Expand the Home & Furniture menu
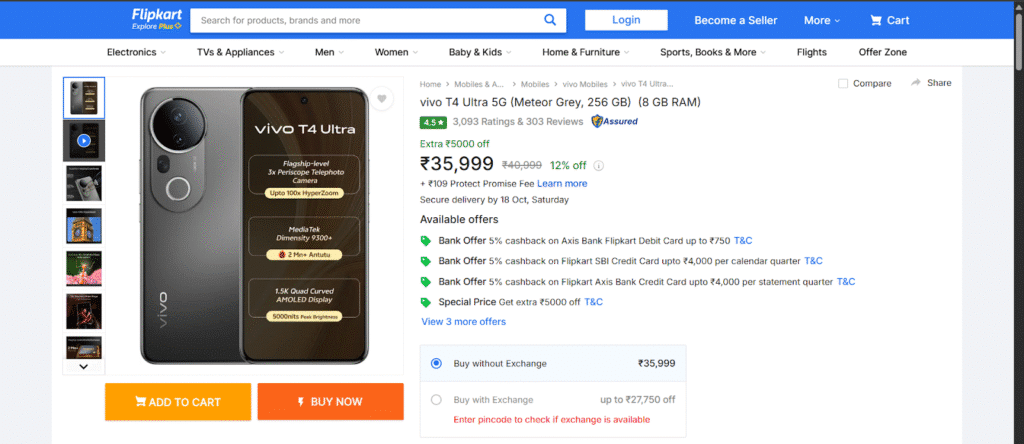 tap(586, 52)
